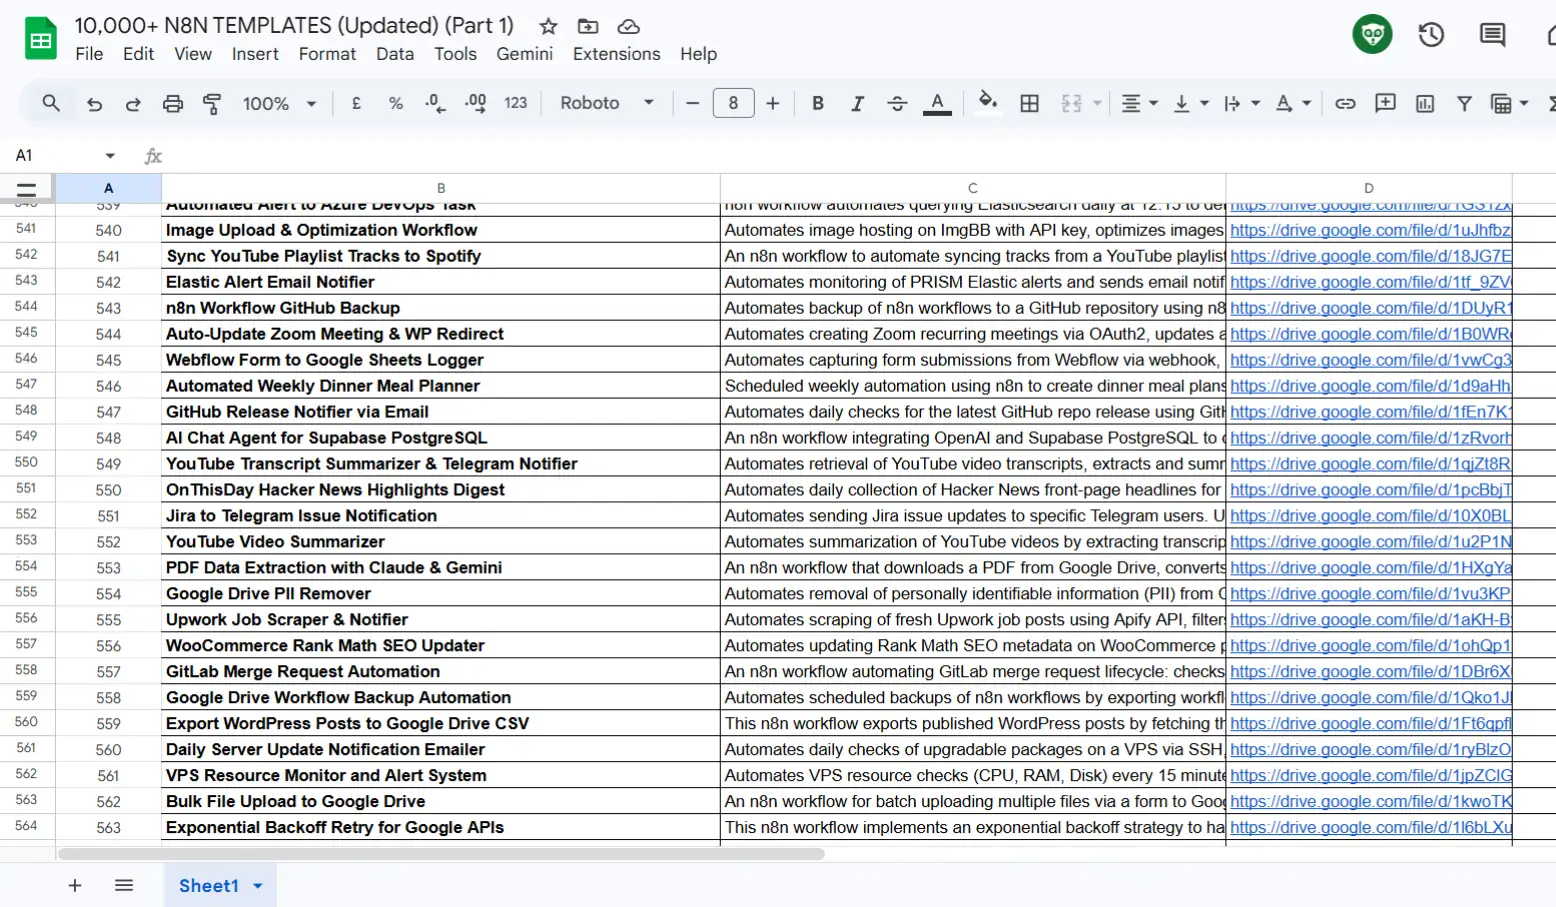Click the Undo arrow icon
The image size is (1556, 907).
[x=94, y=104]
